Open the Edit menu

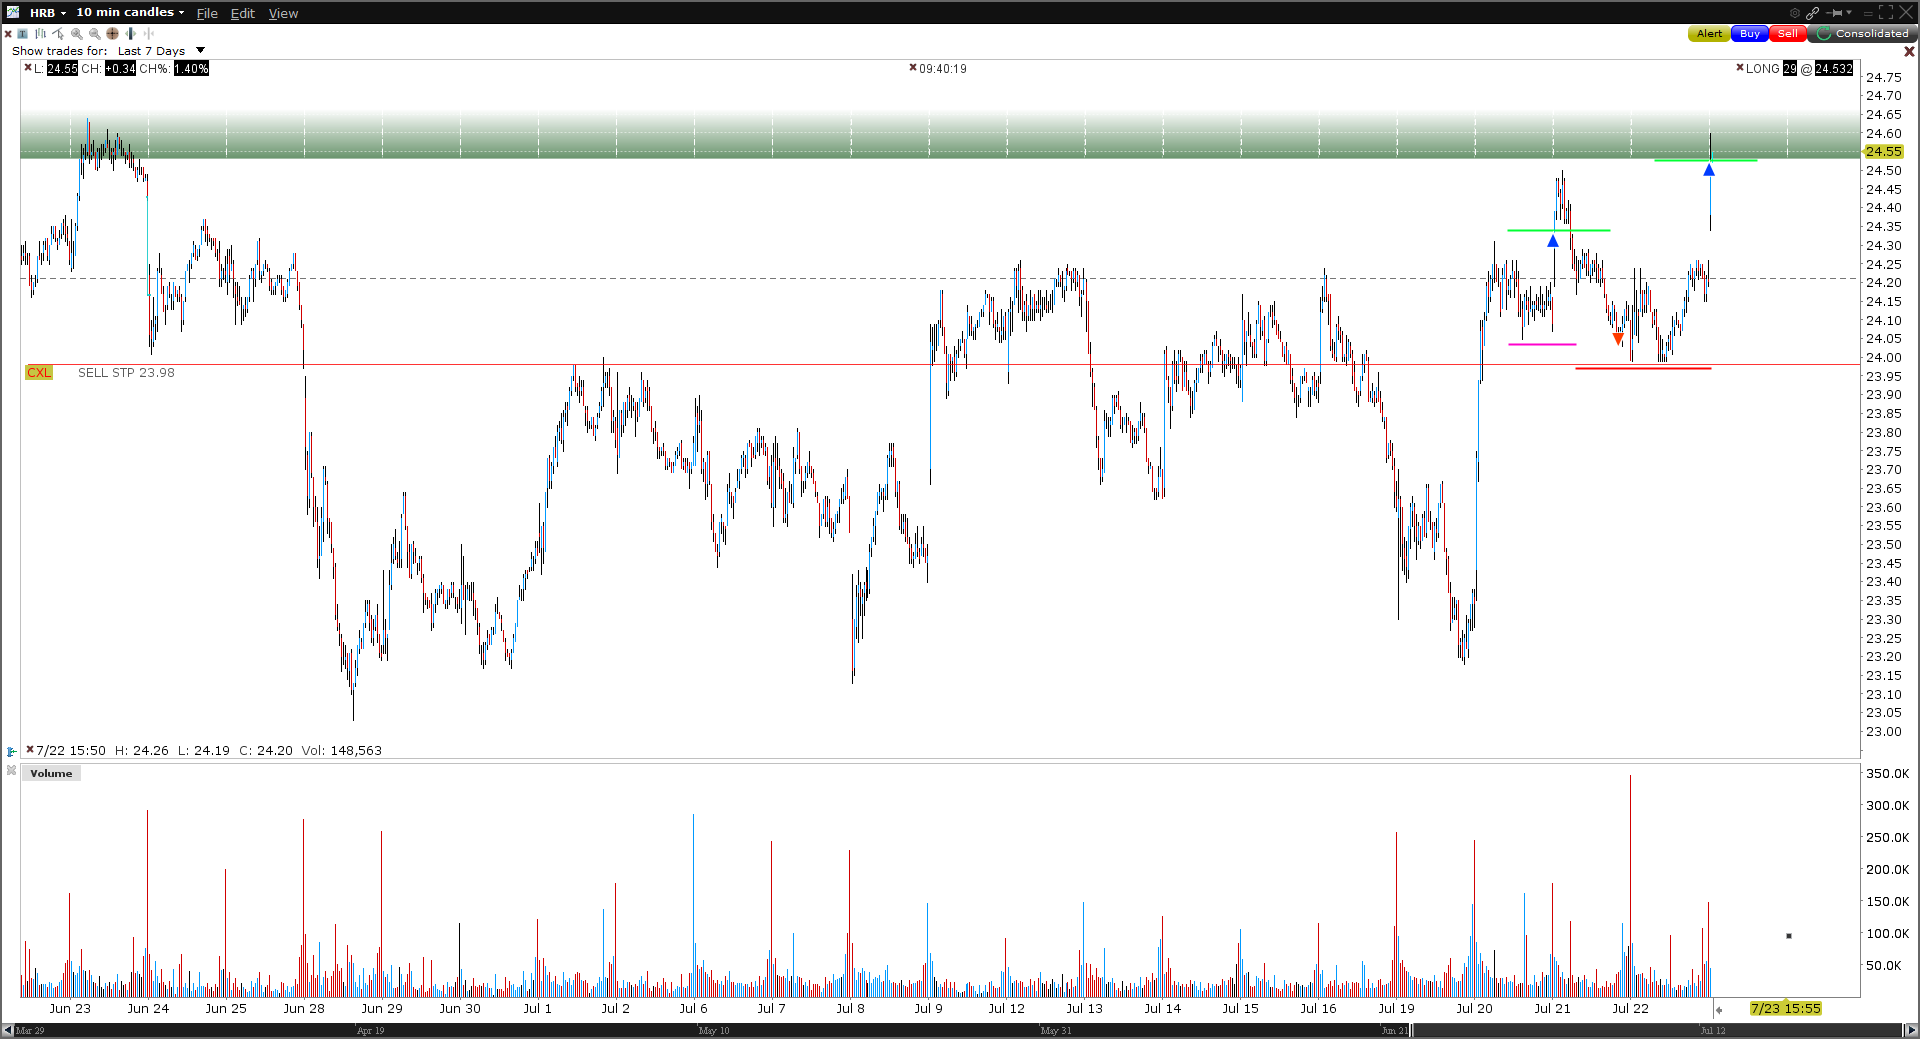243,13
